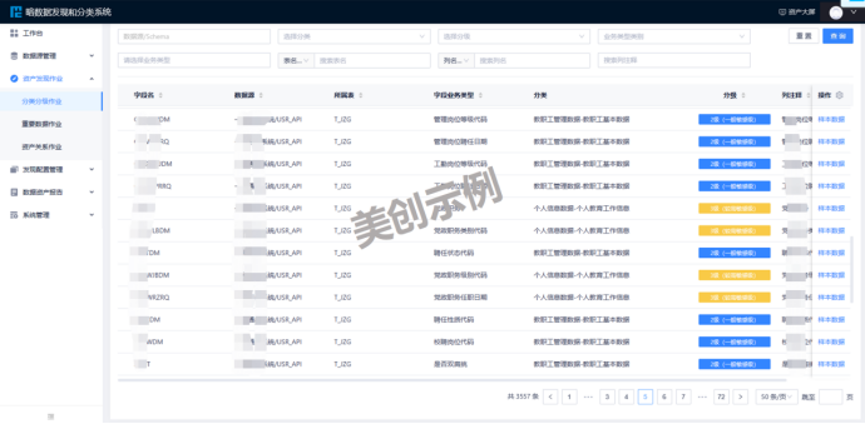Image resolution: width=866 pixels, height=424 pixels.
Task: Go to page 4
Action: (626, 396)
